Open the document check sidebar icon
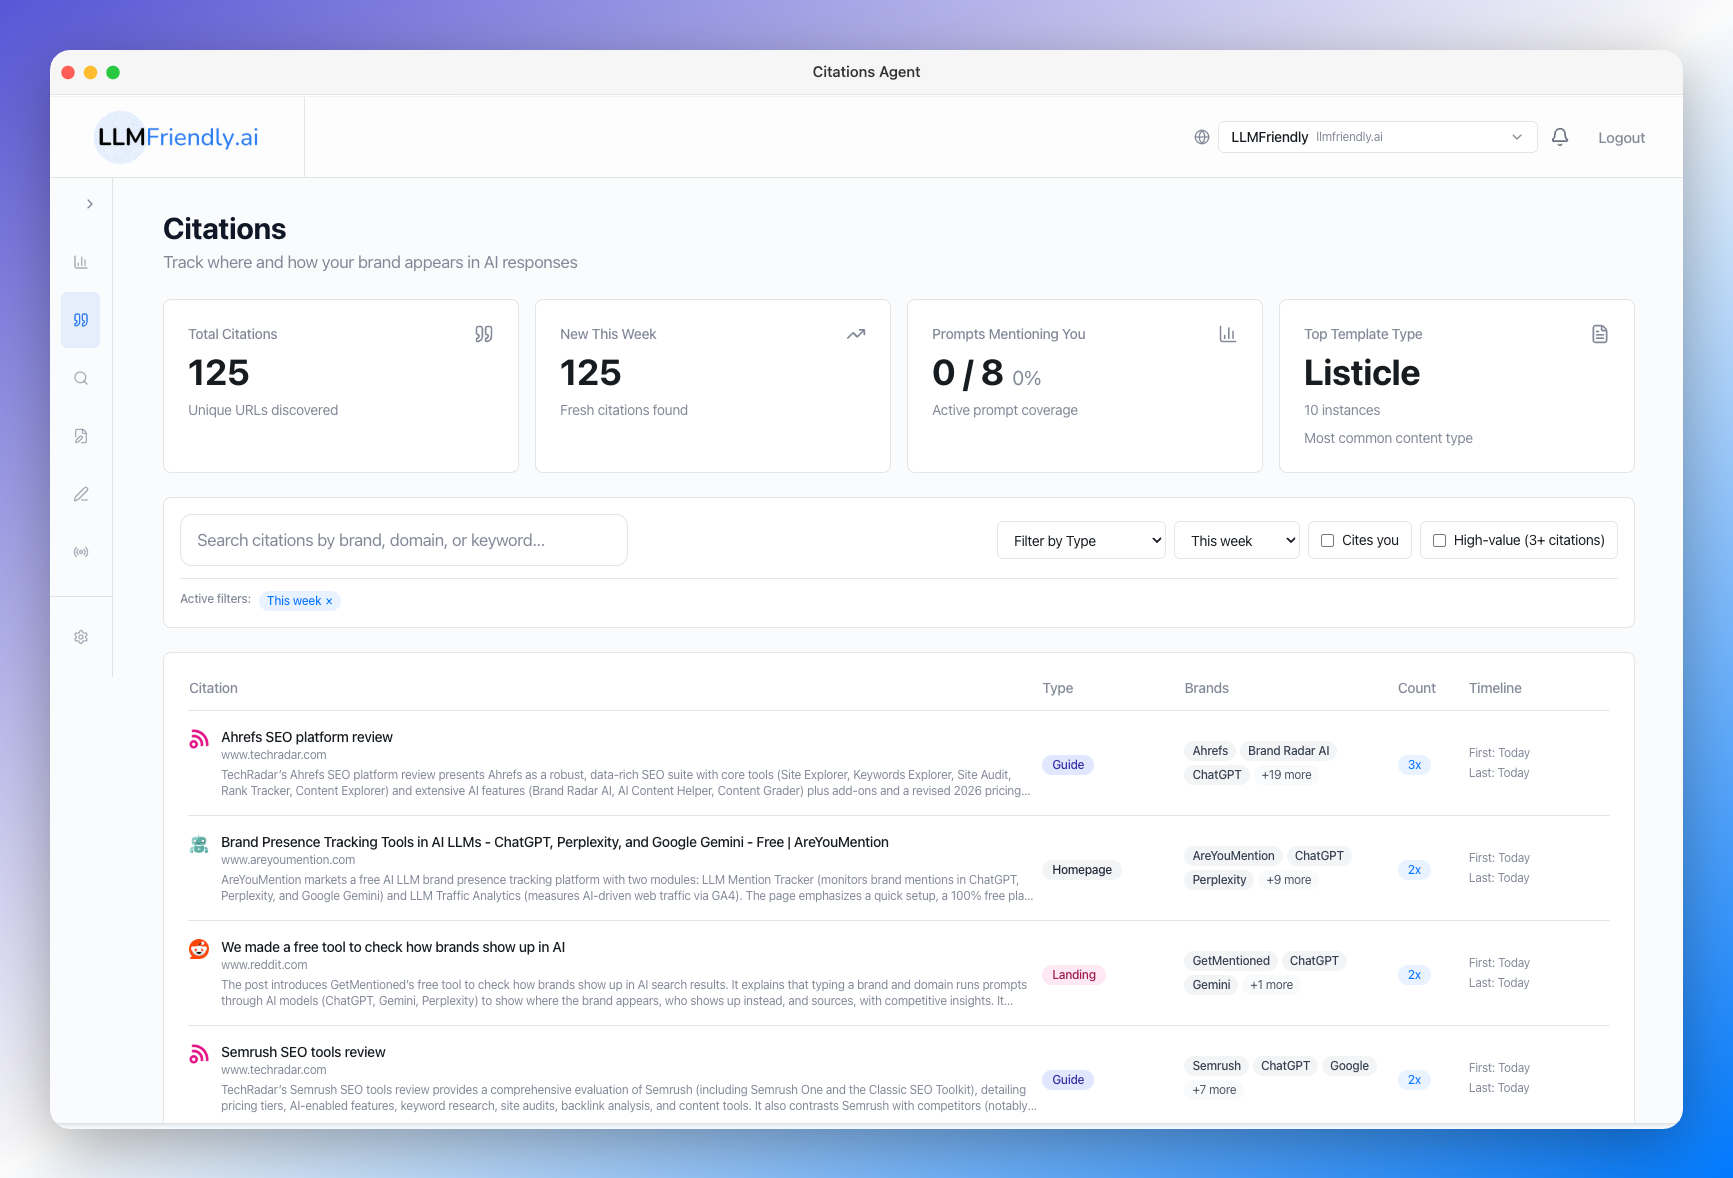 (x=81, y=436)
